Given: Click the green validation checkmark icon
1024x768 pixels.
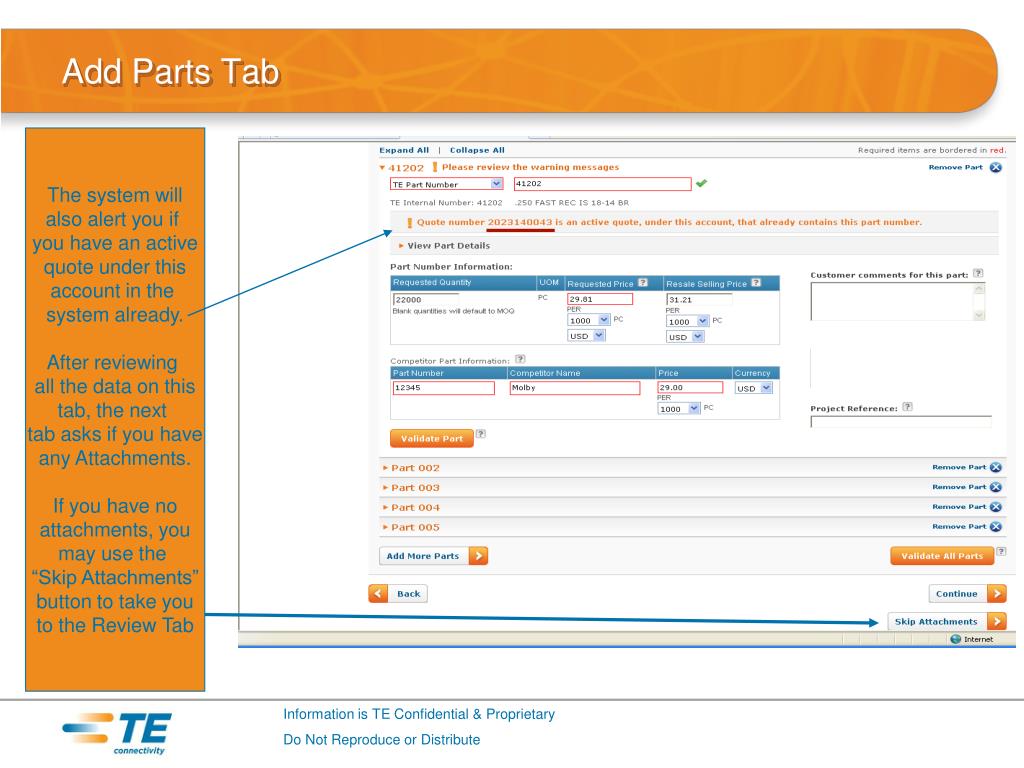Looking at the screenshot, I should pos(701,184).
